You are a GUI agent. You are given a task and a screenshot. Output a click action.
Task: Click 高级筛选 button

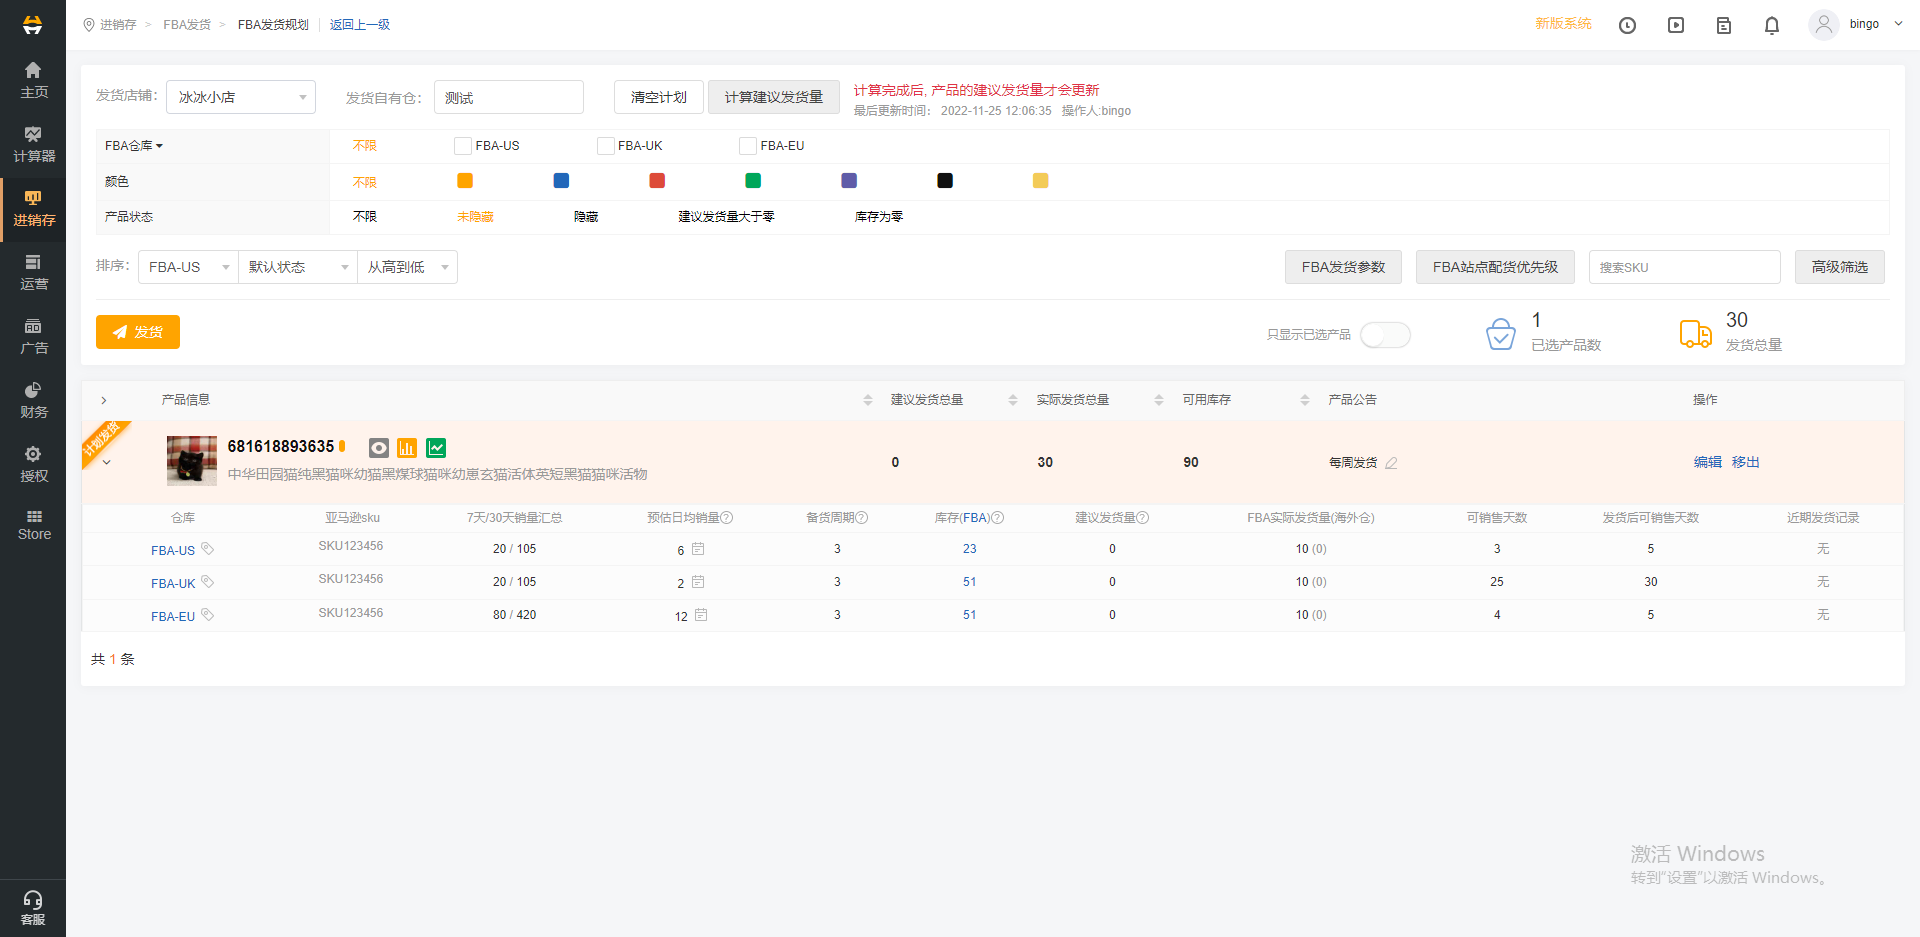point(1840,267)
